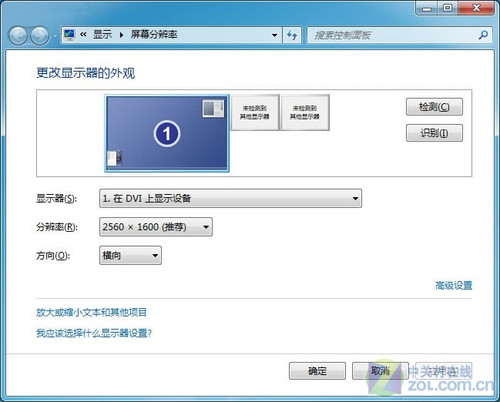This screenshot has width=500, height=402.
Task: Open the 高级设置 advanced settings link
Action: [x=454, y=285]
